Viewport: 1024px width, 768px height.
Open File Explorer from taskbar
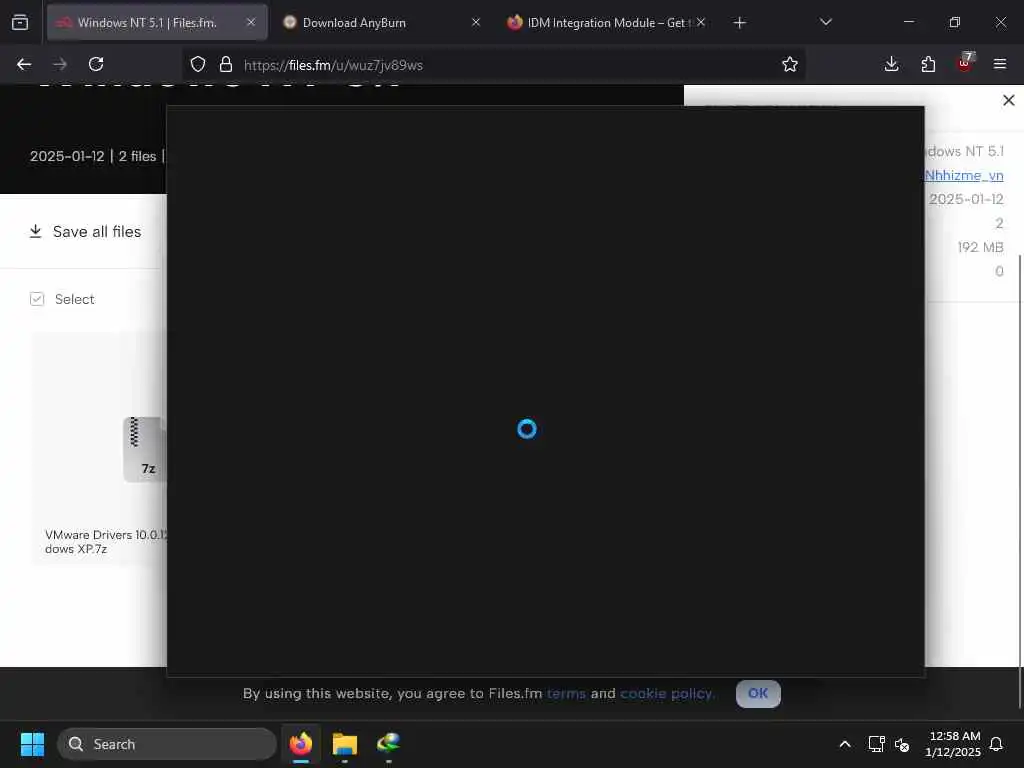[345, 744]
